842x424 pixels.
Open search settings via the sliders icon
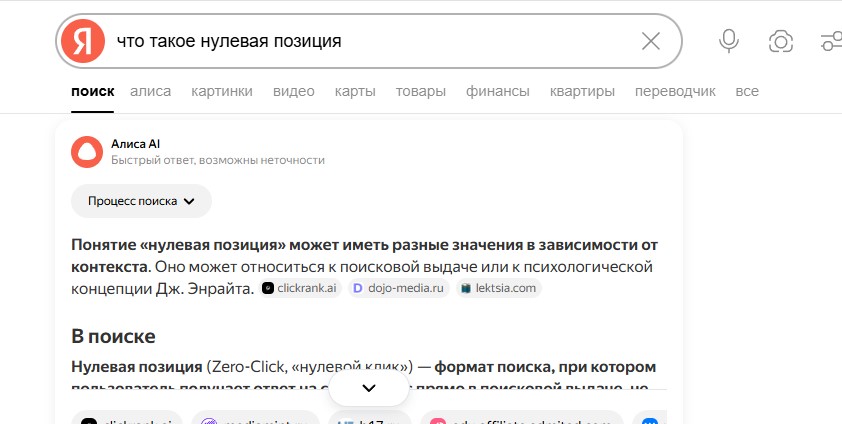(832, 41)
